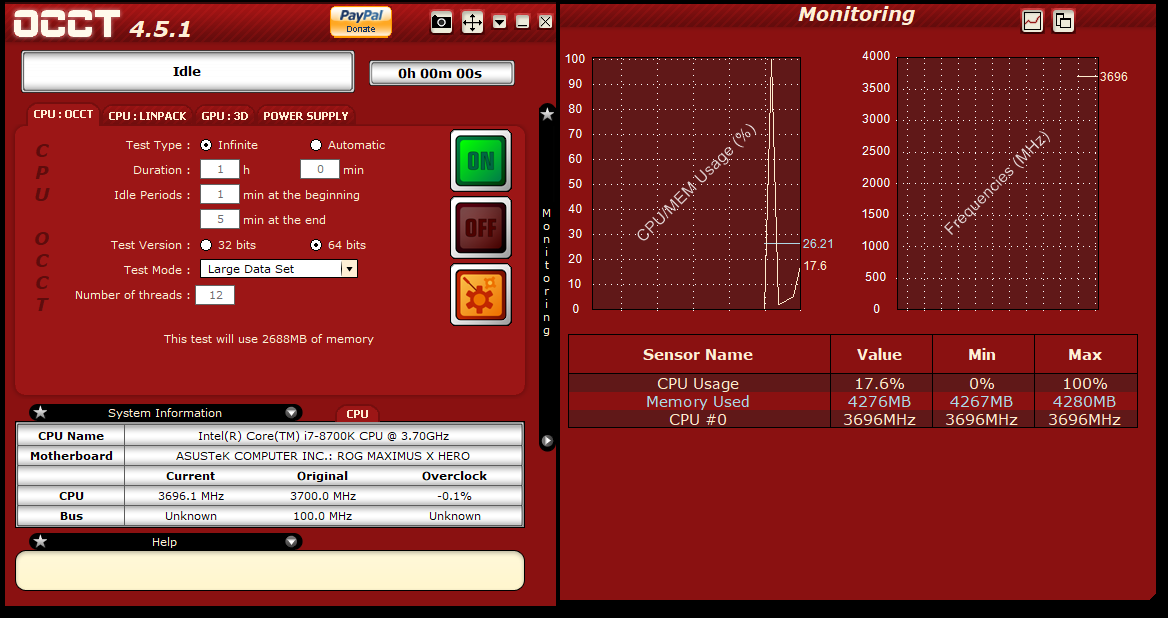Click the arrow below the Monitoring strip
The height and width of the screenshot is (618, 1168).
pyautogui.click(x=547, y=440)
